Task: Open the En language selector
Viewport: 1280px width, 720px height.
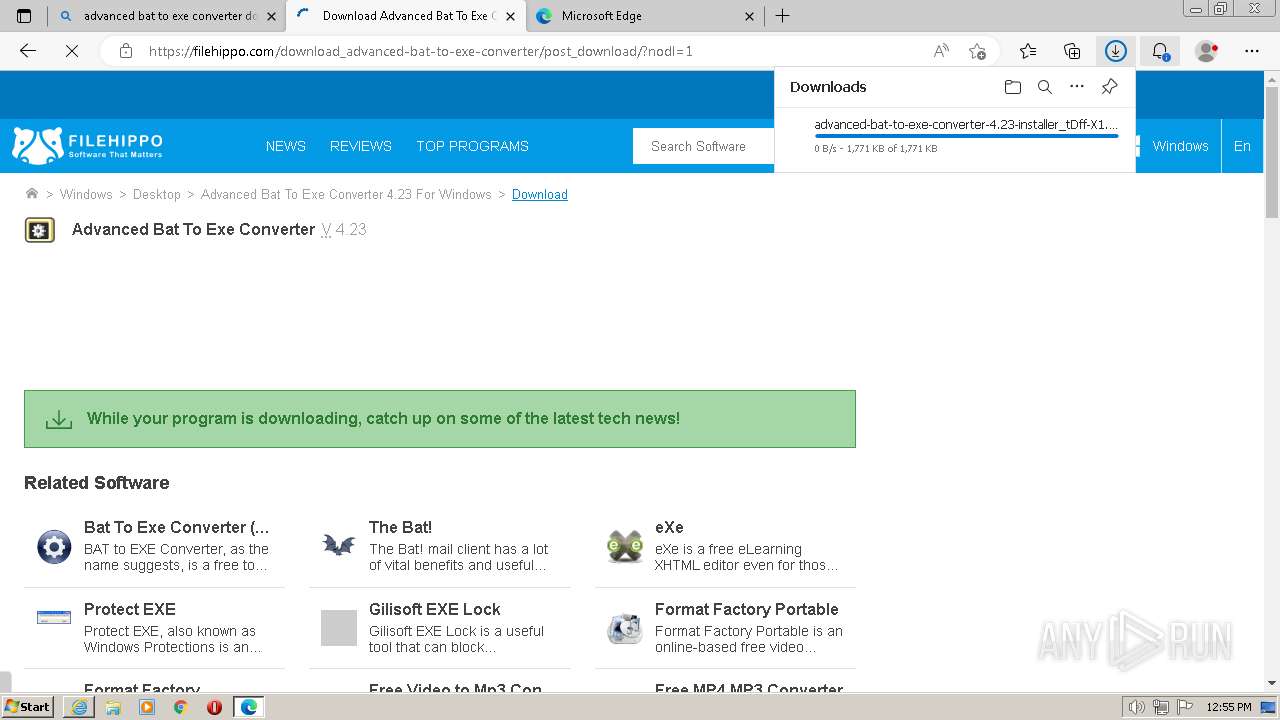Action: [1242, 146]
